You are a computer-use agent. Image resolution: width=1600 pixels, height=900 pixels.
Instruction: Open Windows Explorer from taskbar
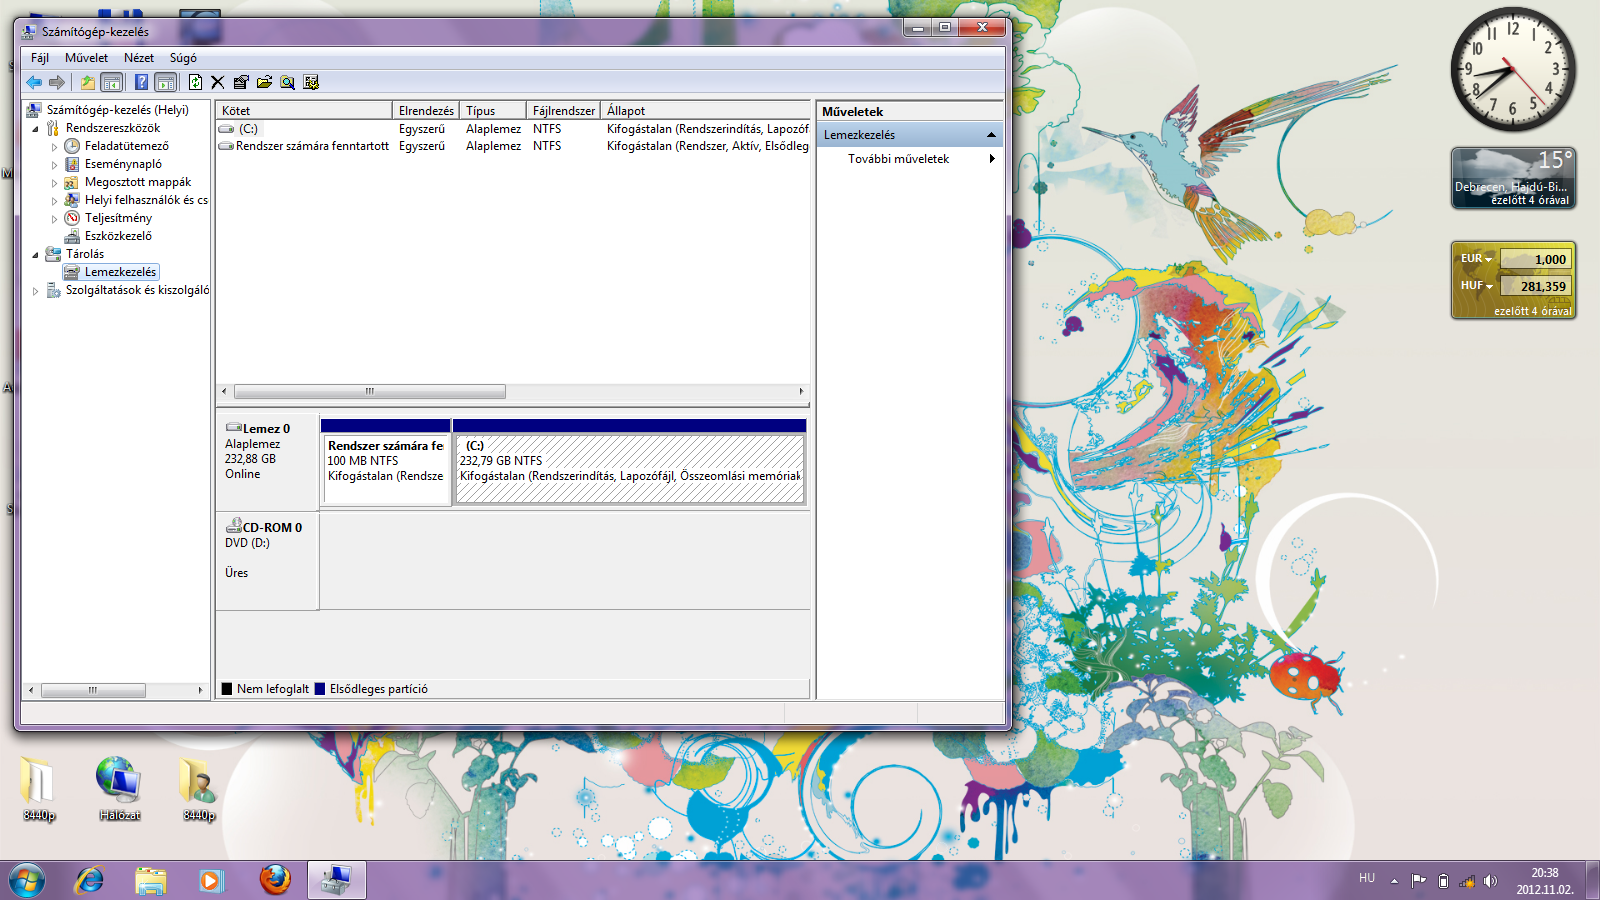[x=151, y=880]
